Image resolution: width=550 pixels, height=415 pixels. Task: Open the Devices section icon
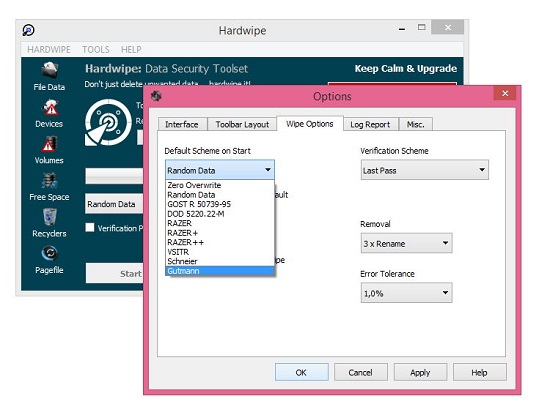pos(50,107)
